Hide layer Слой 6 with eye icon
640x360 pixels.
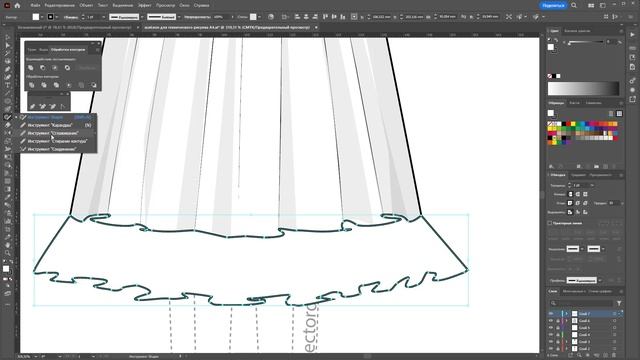(x=551, y=320)
